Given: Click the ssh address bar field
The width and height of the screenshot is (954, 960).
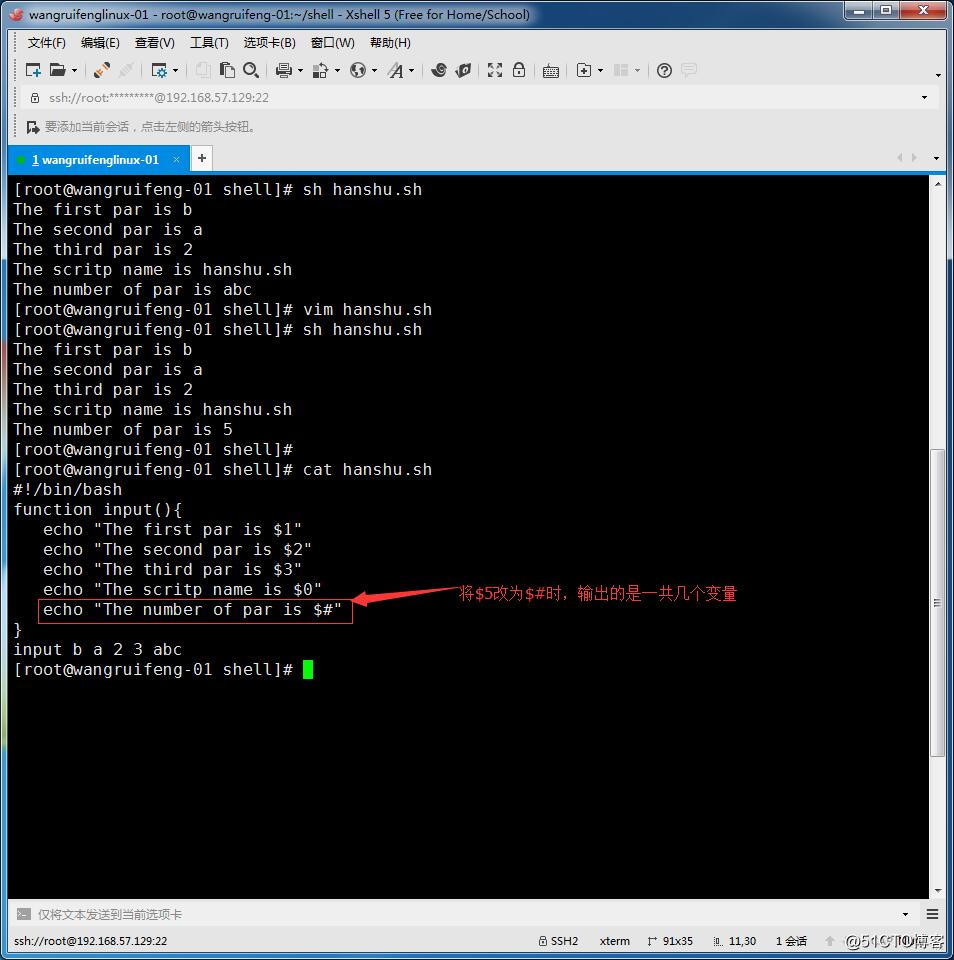Looking at the screenshot, I should [478, 98].
